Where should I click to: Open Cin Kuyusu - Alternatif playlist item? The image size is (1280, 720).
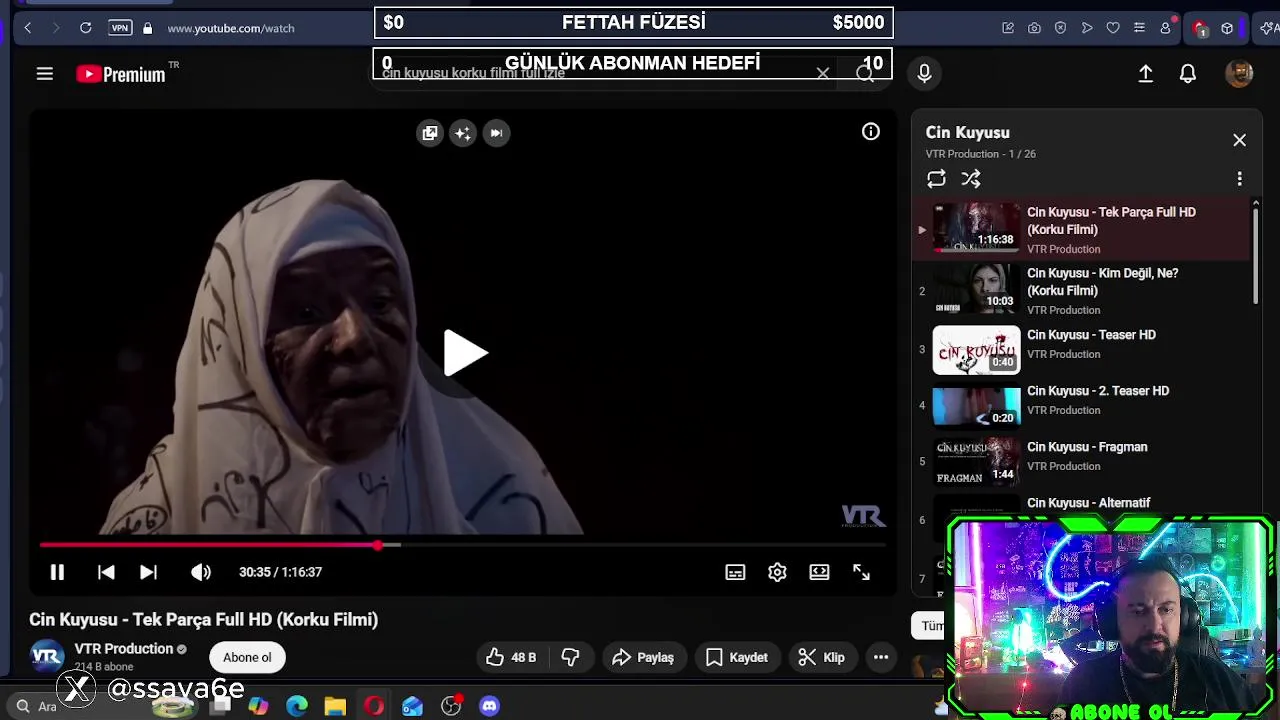(1088, 503)
